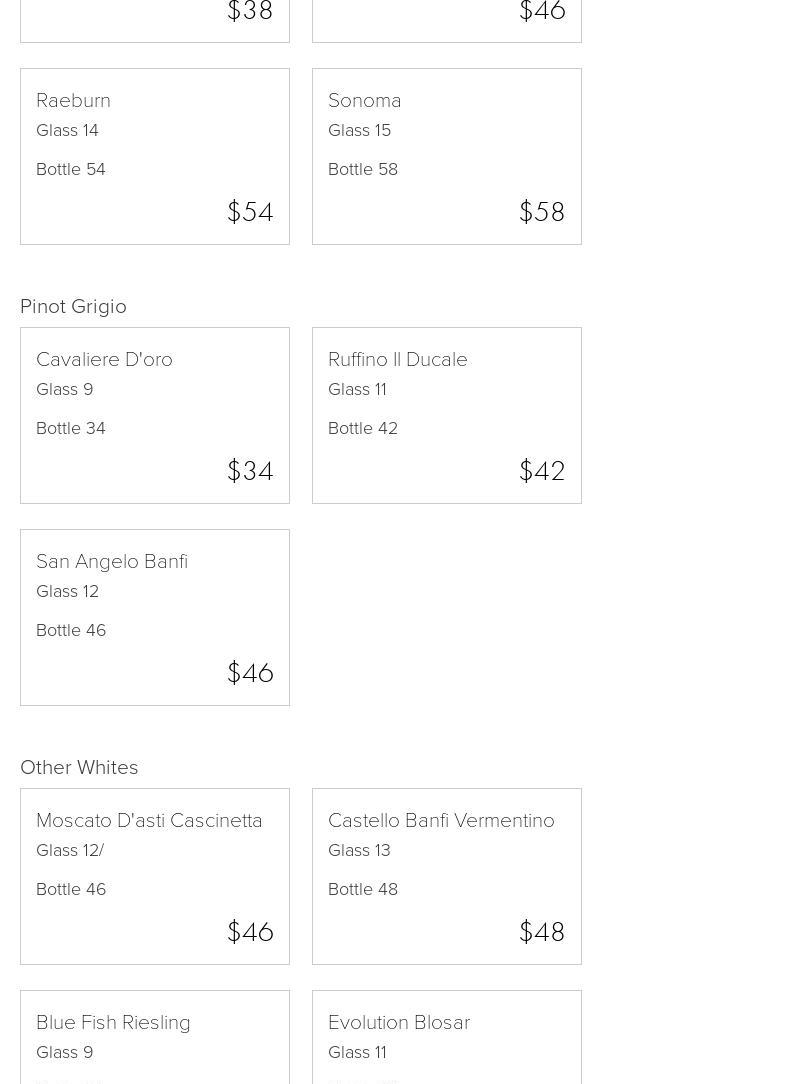
Task: Click the Other Whites section heading
Action: [79, 767]
